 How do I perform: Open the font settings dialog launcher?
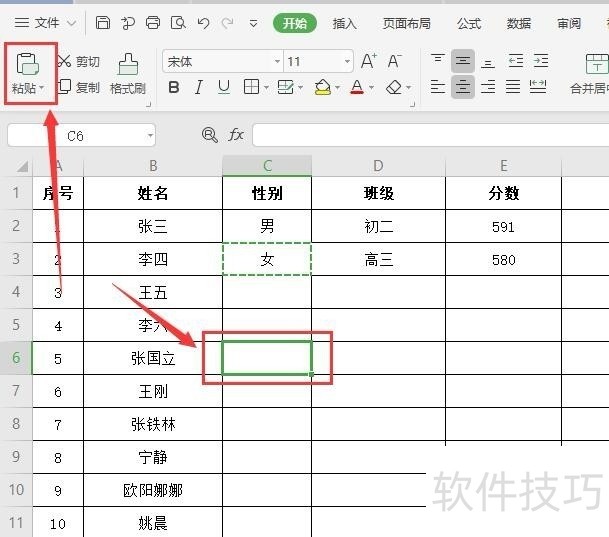(x=412, y=104)
